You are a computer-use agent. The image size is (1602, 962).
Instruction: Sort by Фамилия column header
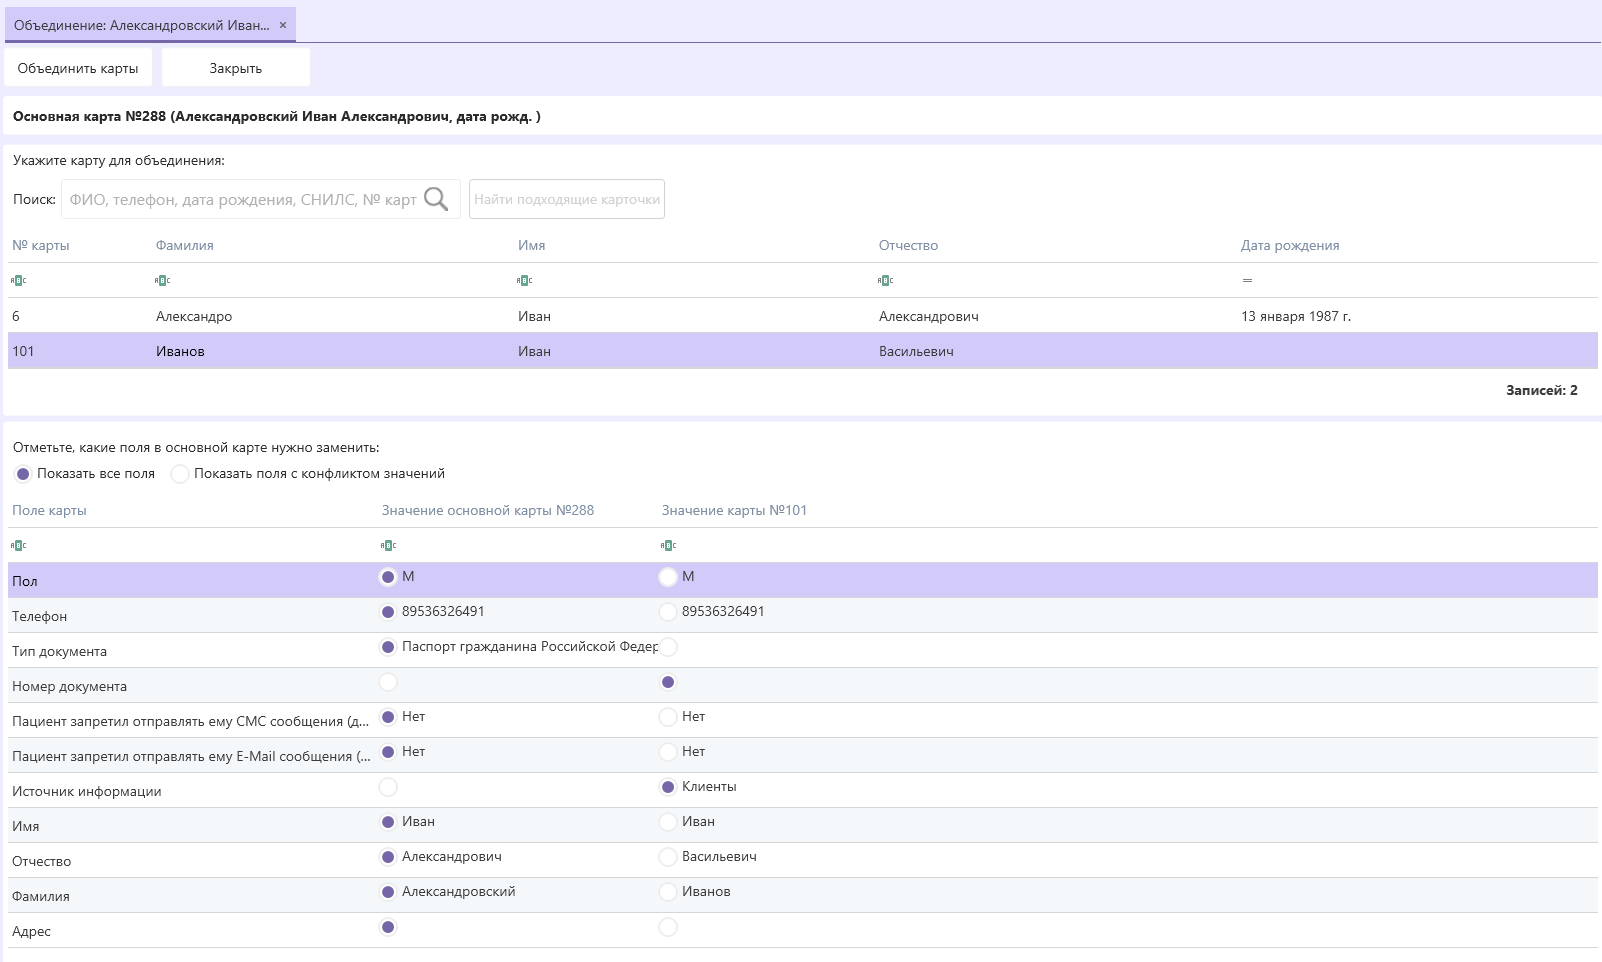point(185,245)
